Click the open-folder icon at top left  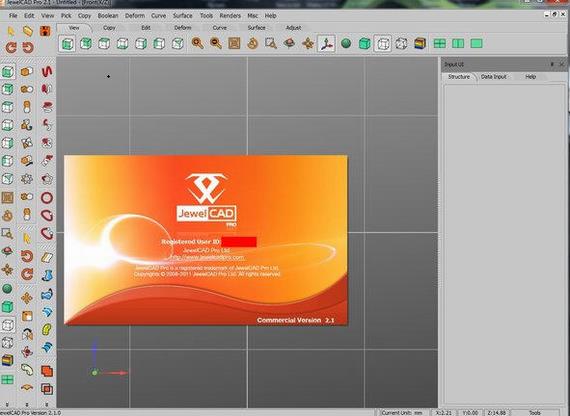point(28,31)
